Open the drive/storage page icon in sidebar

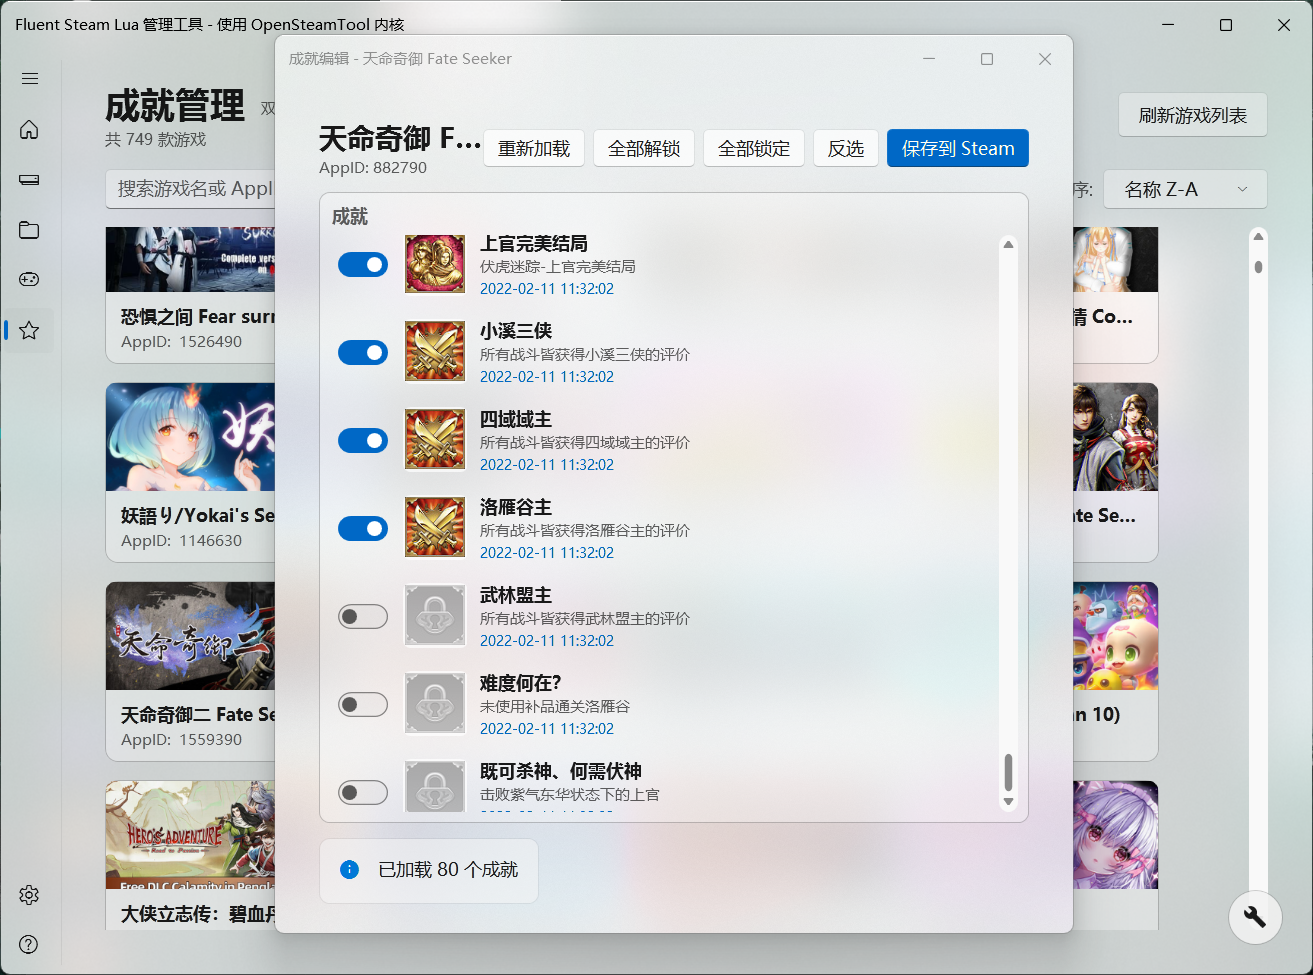(30, 180)
